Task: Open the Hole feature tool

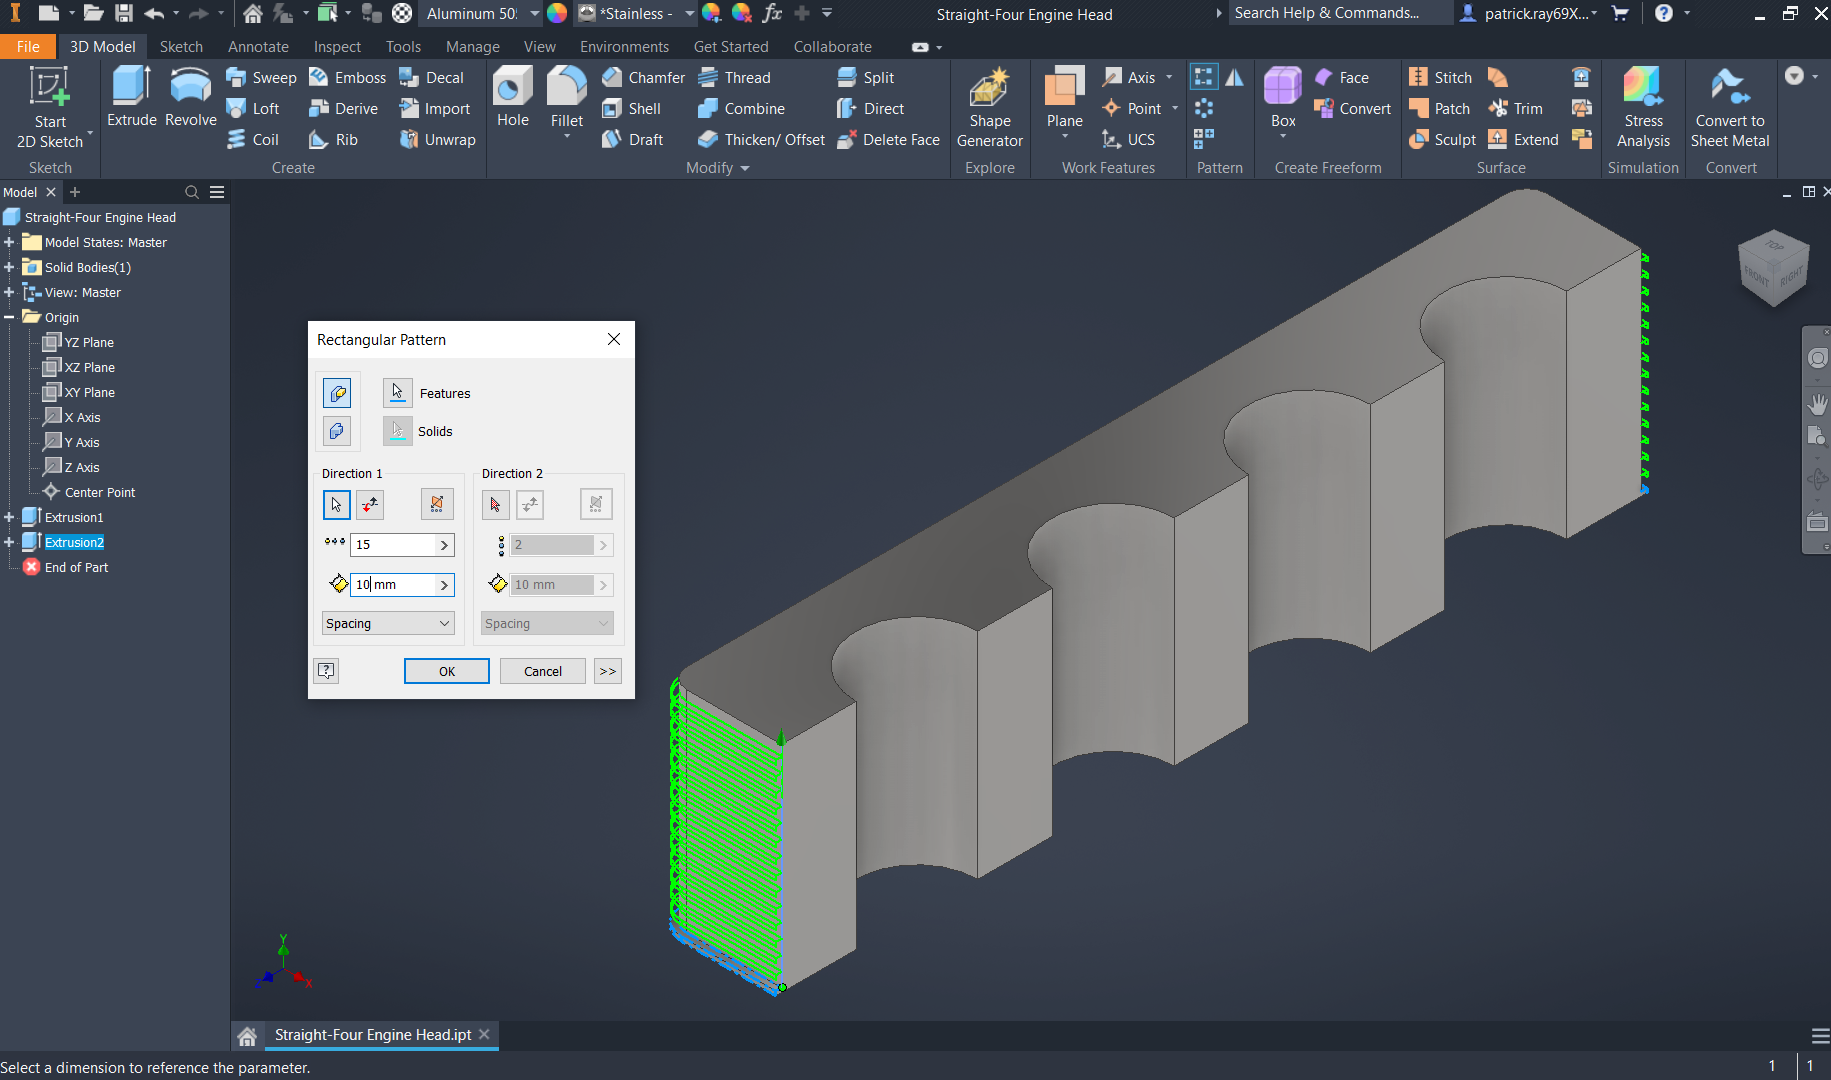Action: tap(512, 88)
